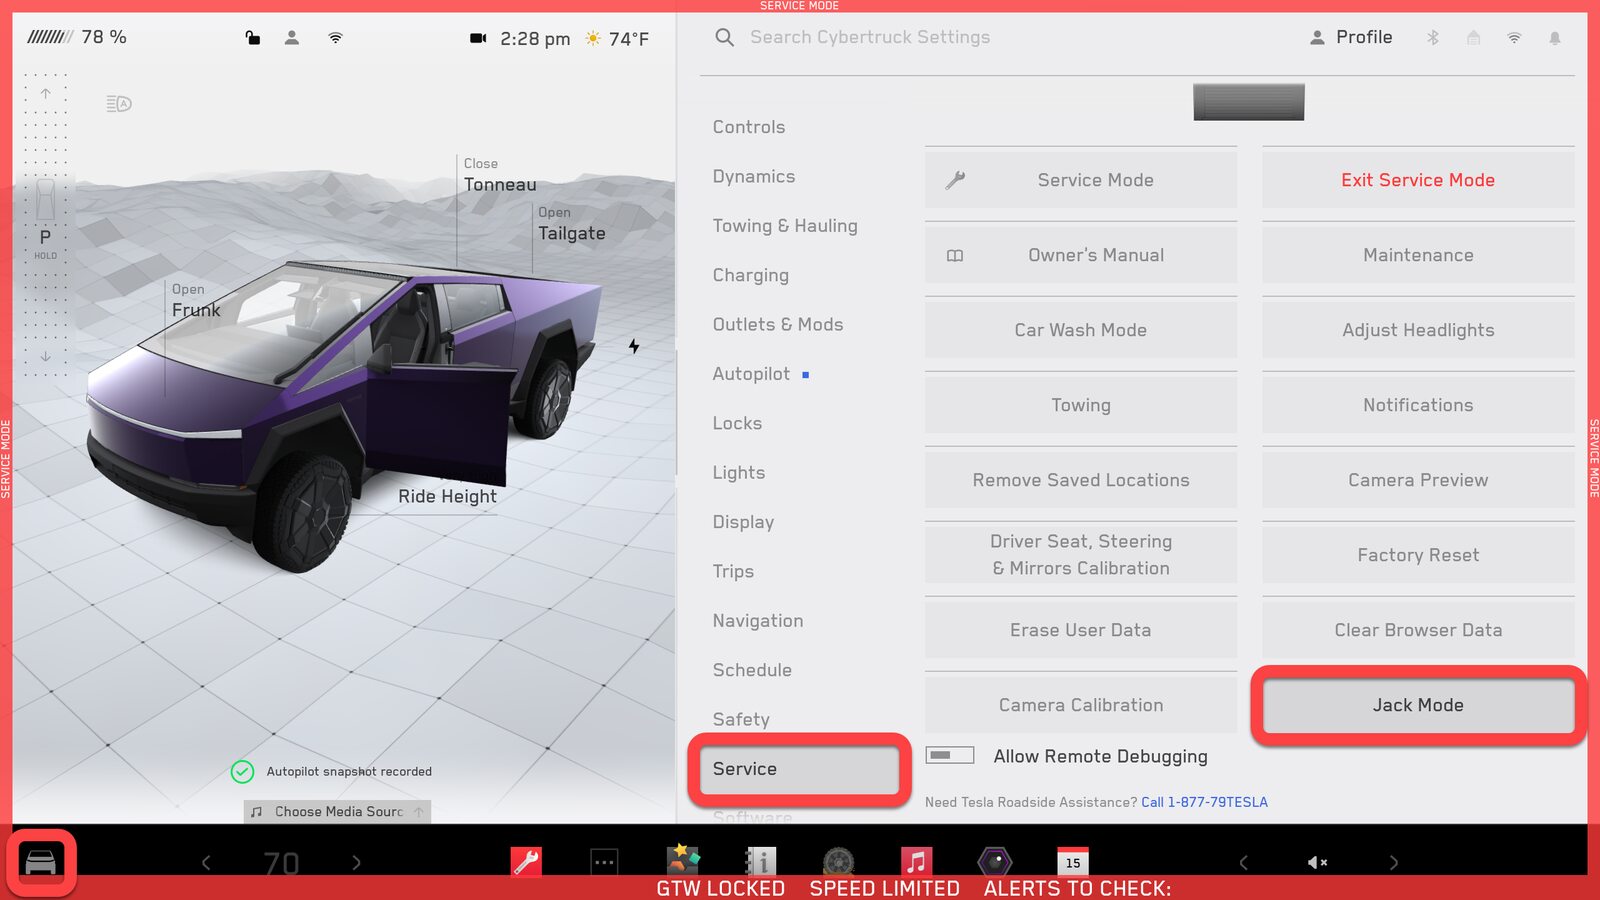Toggle Allow Remote Debugging switch
Viewport: 1600px width, 900px height.
pos(950,755)
